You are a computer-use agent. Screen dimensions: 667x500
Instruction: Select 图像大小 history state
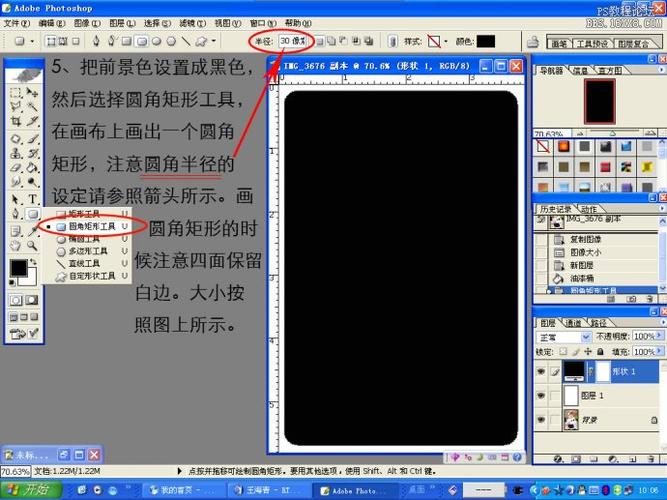[585, 252]
